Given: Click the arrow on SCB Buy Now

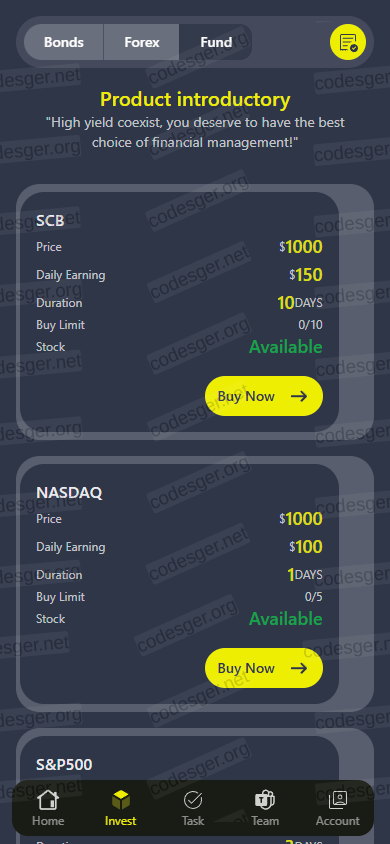Looking at the screenshot, I should (x=299, y=396).
